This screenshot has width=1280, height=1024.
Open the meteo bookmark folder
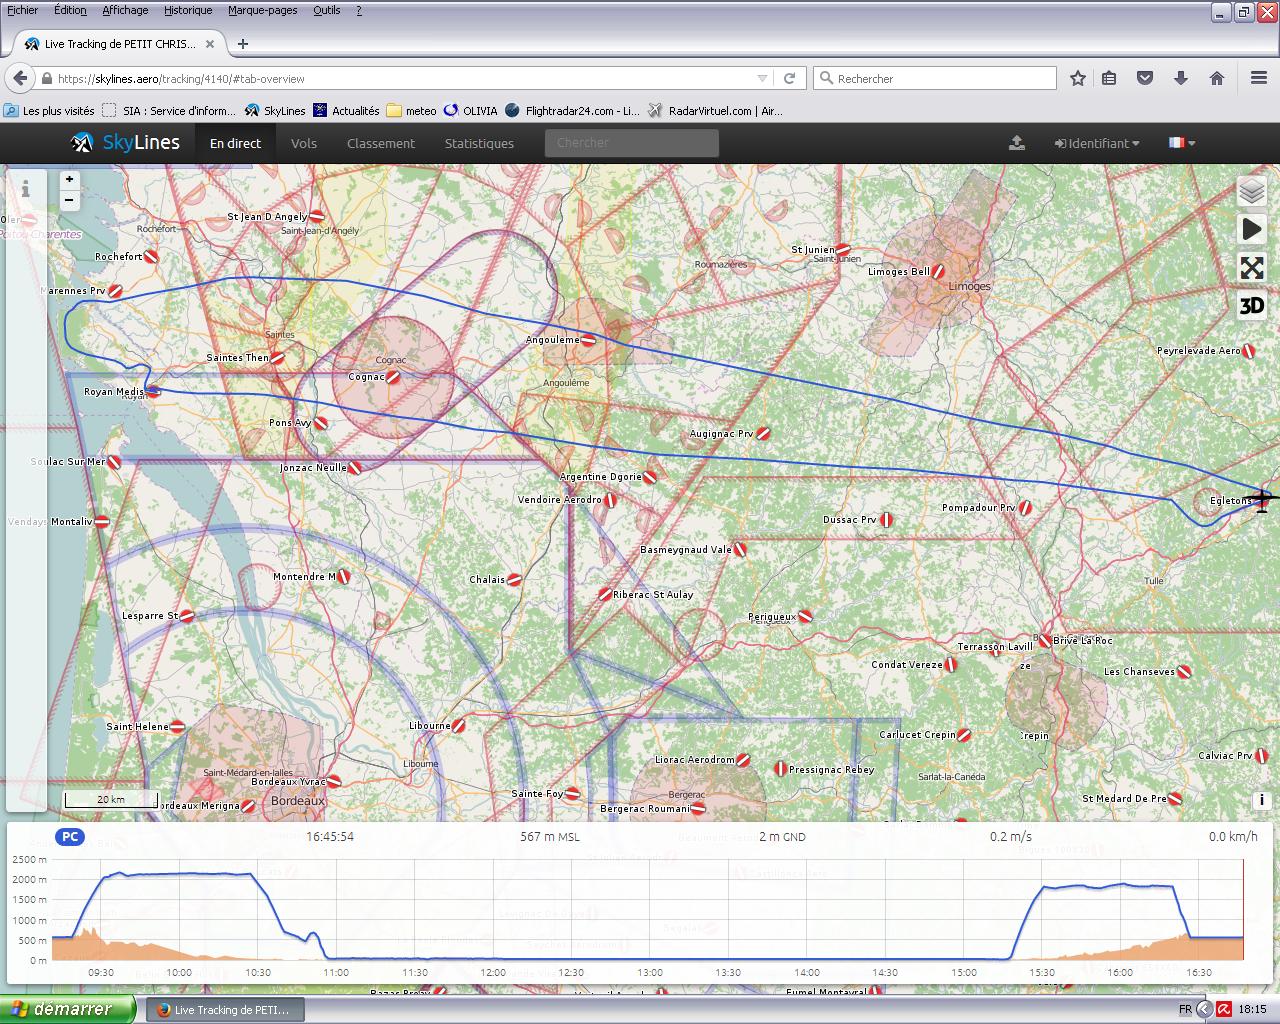point(412,111)
